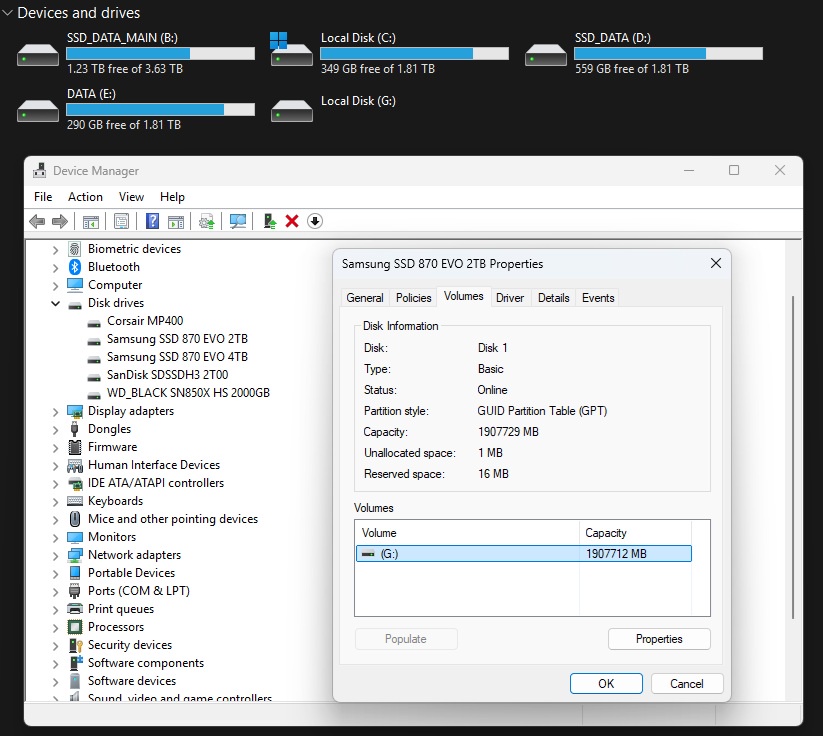Click the Show/Hide Action Pane toolbar icon
823x736 pixels.
tap(176, 222)
